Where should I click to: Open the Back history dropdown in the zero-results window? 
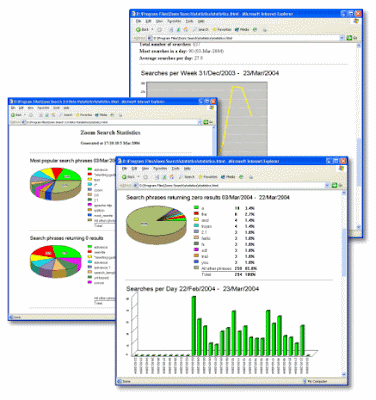138,177
